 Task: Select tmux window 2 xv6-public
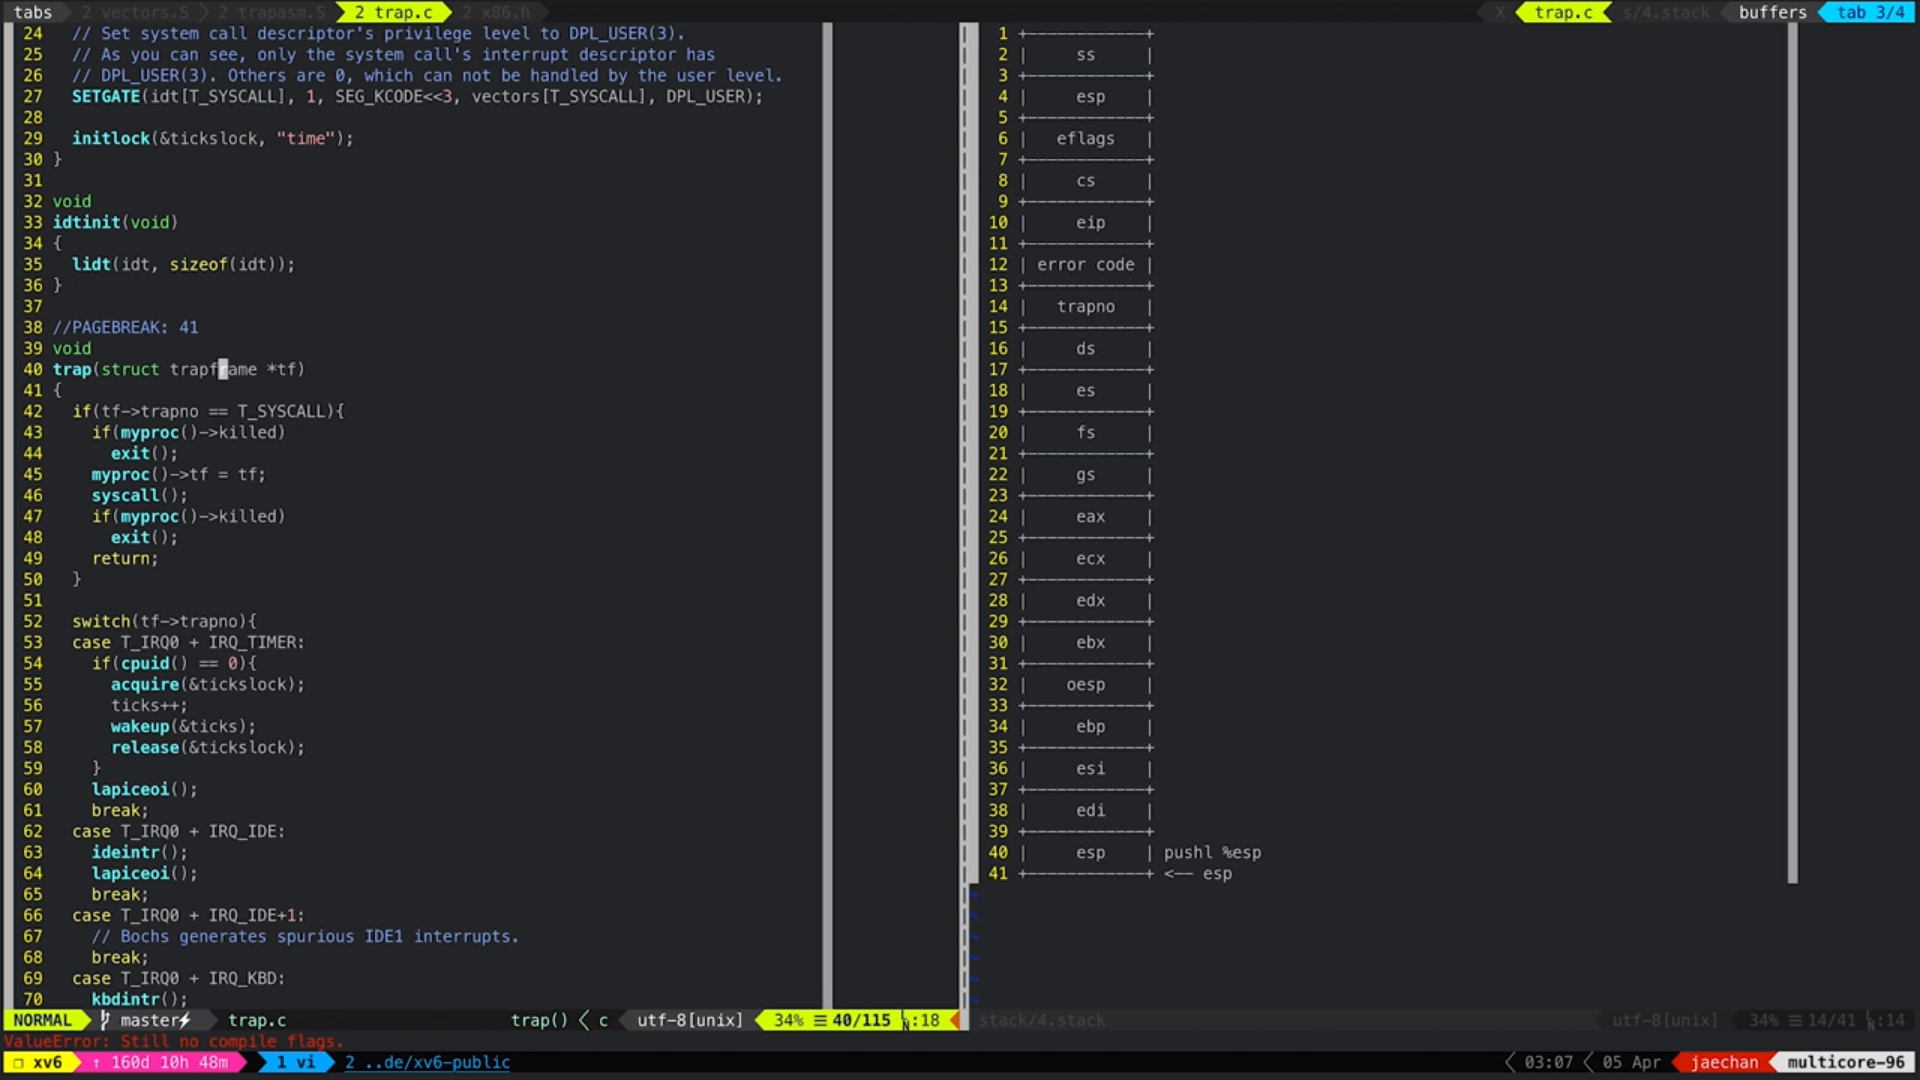[x=428, y=1062]
